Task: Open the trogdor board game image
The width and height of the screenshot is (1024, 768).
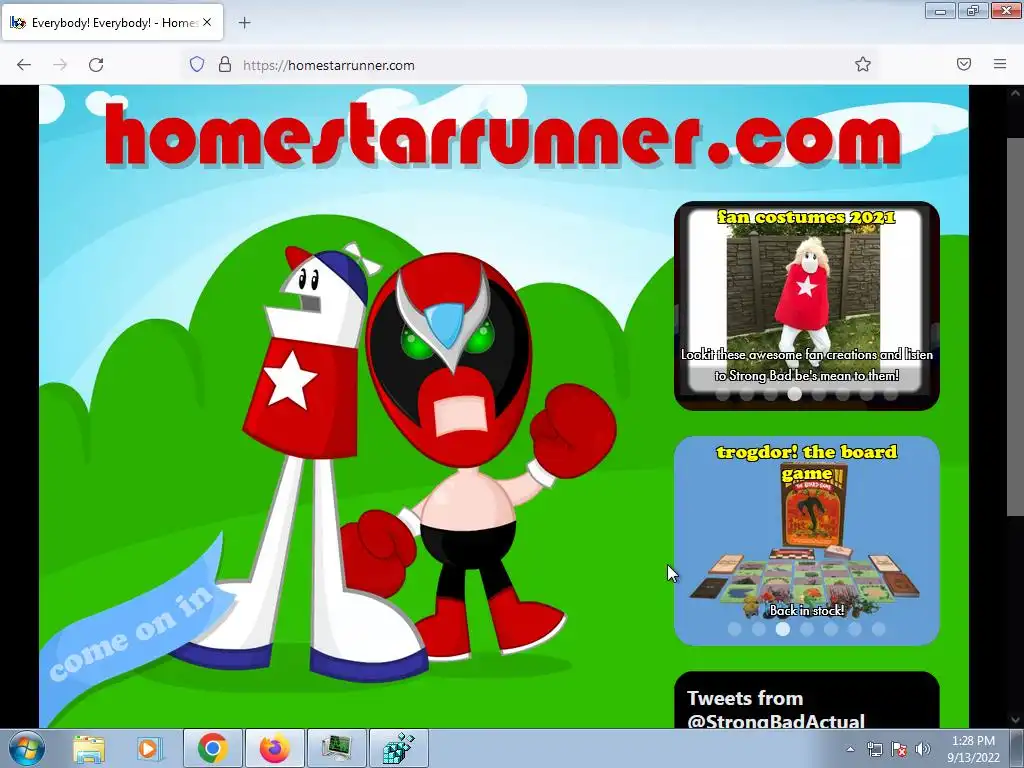Action: coord(807,542)
